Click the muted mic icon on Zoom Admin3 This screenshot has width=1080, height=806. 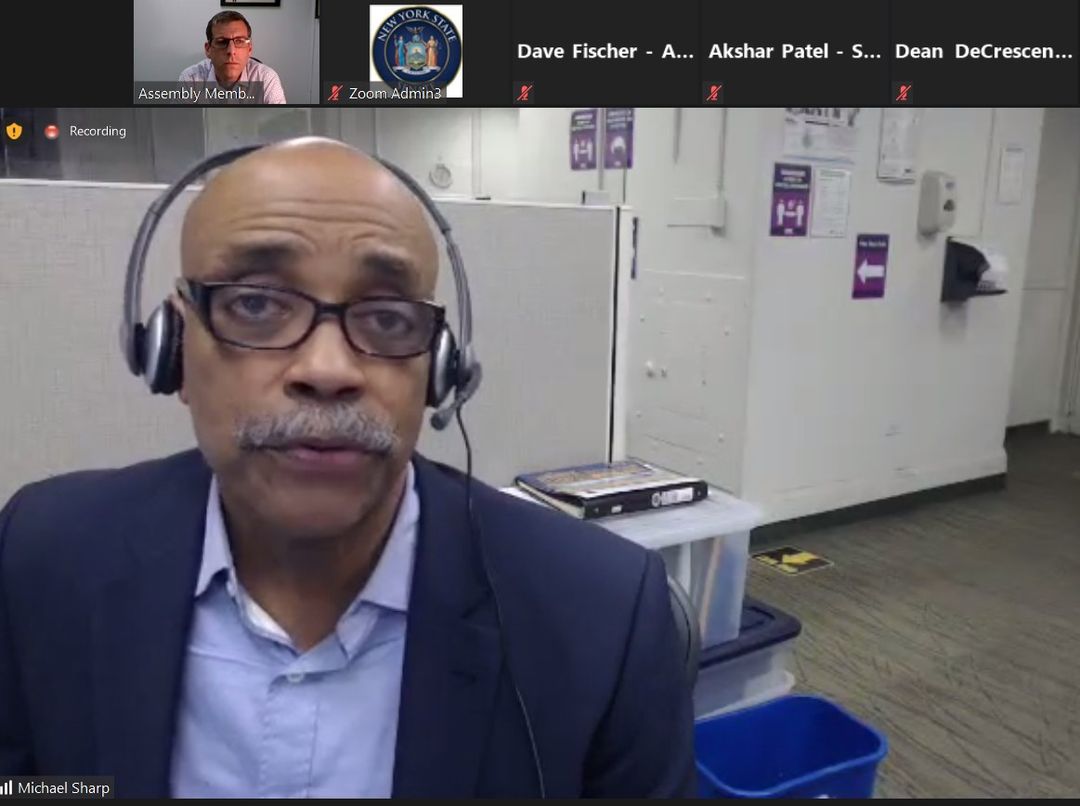tap(335, 93)
